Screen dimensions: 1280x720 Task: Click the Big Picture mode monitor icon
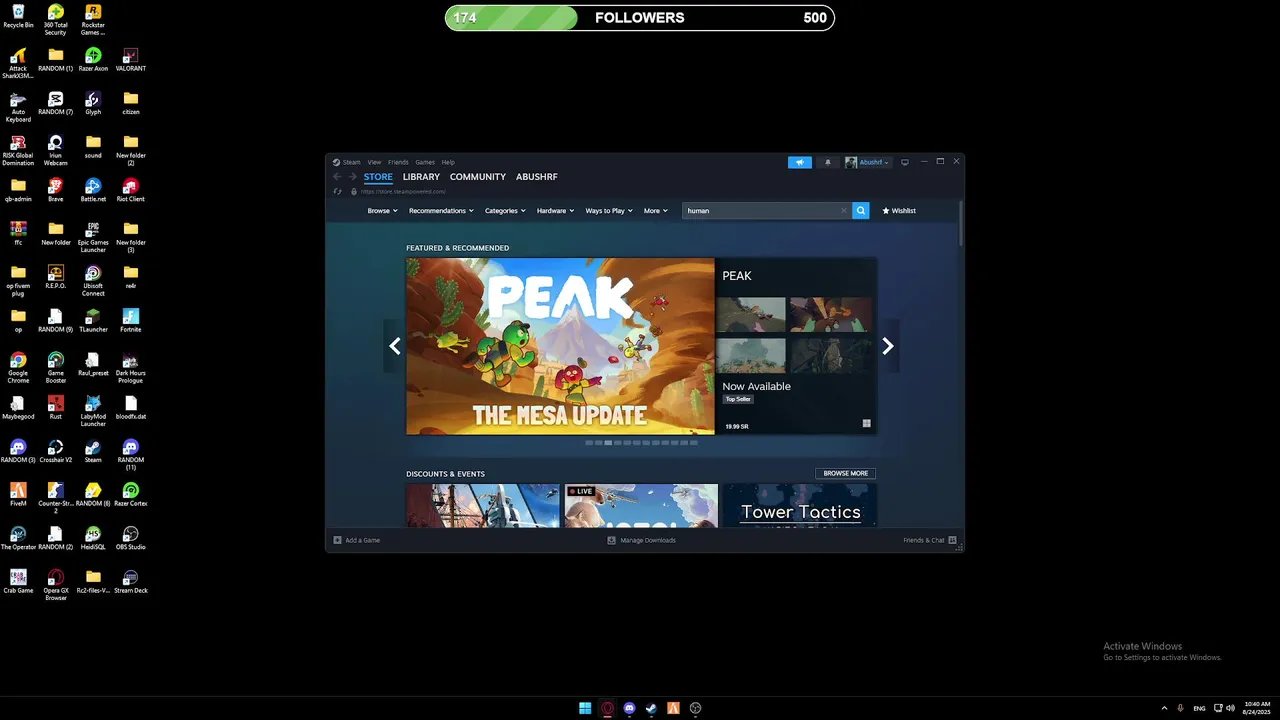(905, 162)
